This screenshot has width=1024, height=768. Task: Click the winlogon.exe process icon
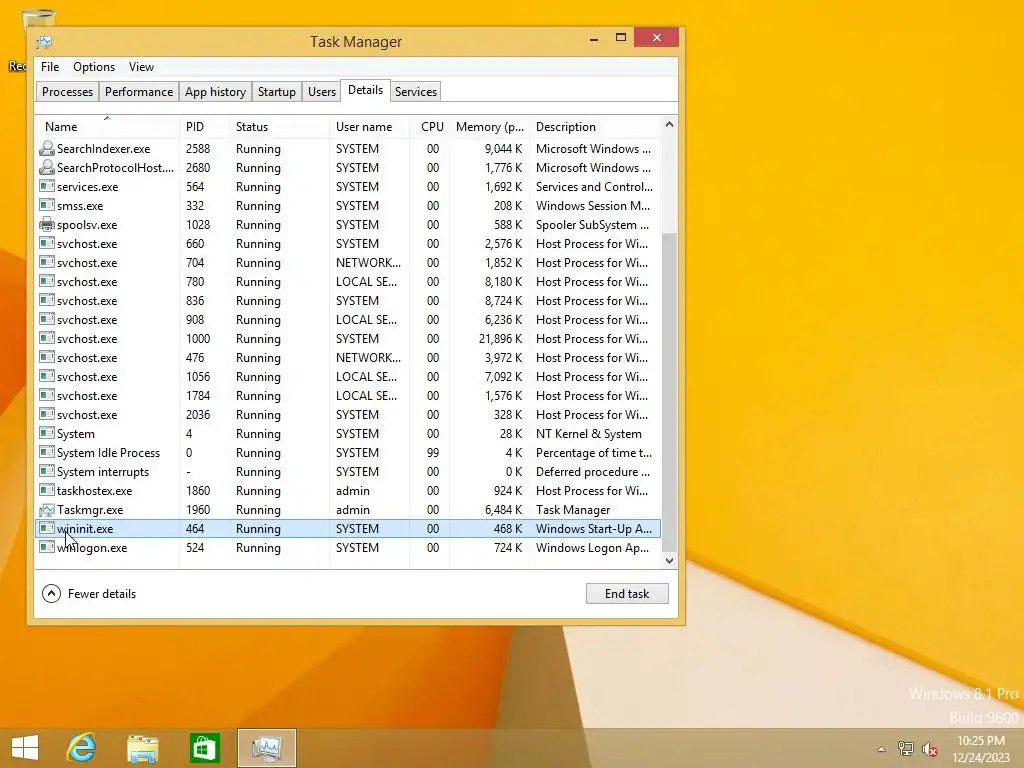pos(46,547)
